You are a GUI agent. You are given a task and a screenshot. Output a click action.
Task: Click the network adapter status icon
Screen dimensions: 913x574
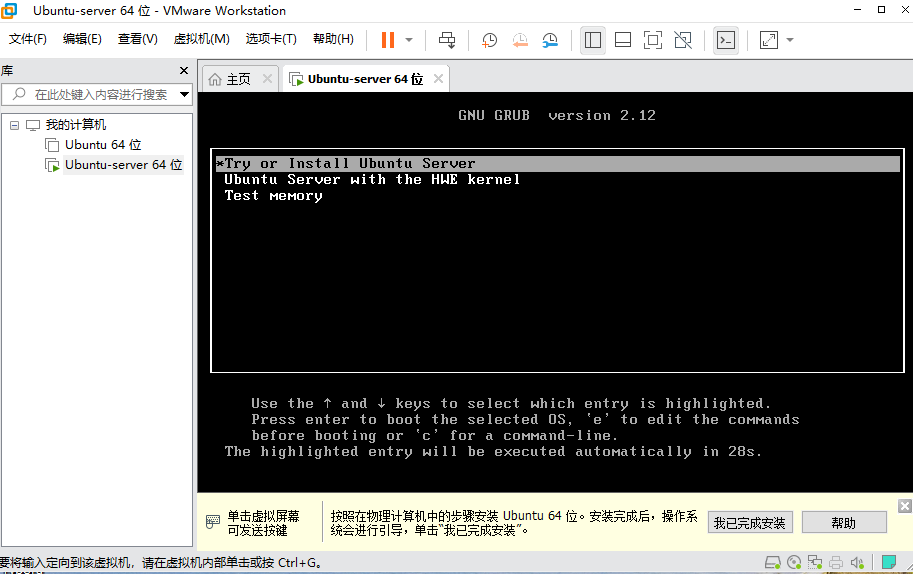point(815,562)
